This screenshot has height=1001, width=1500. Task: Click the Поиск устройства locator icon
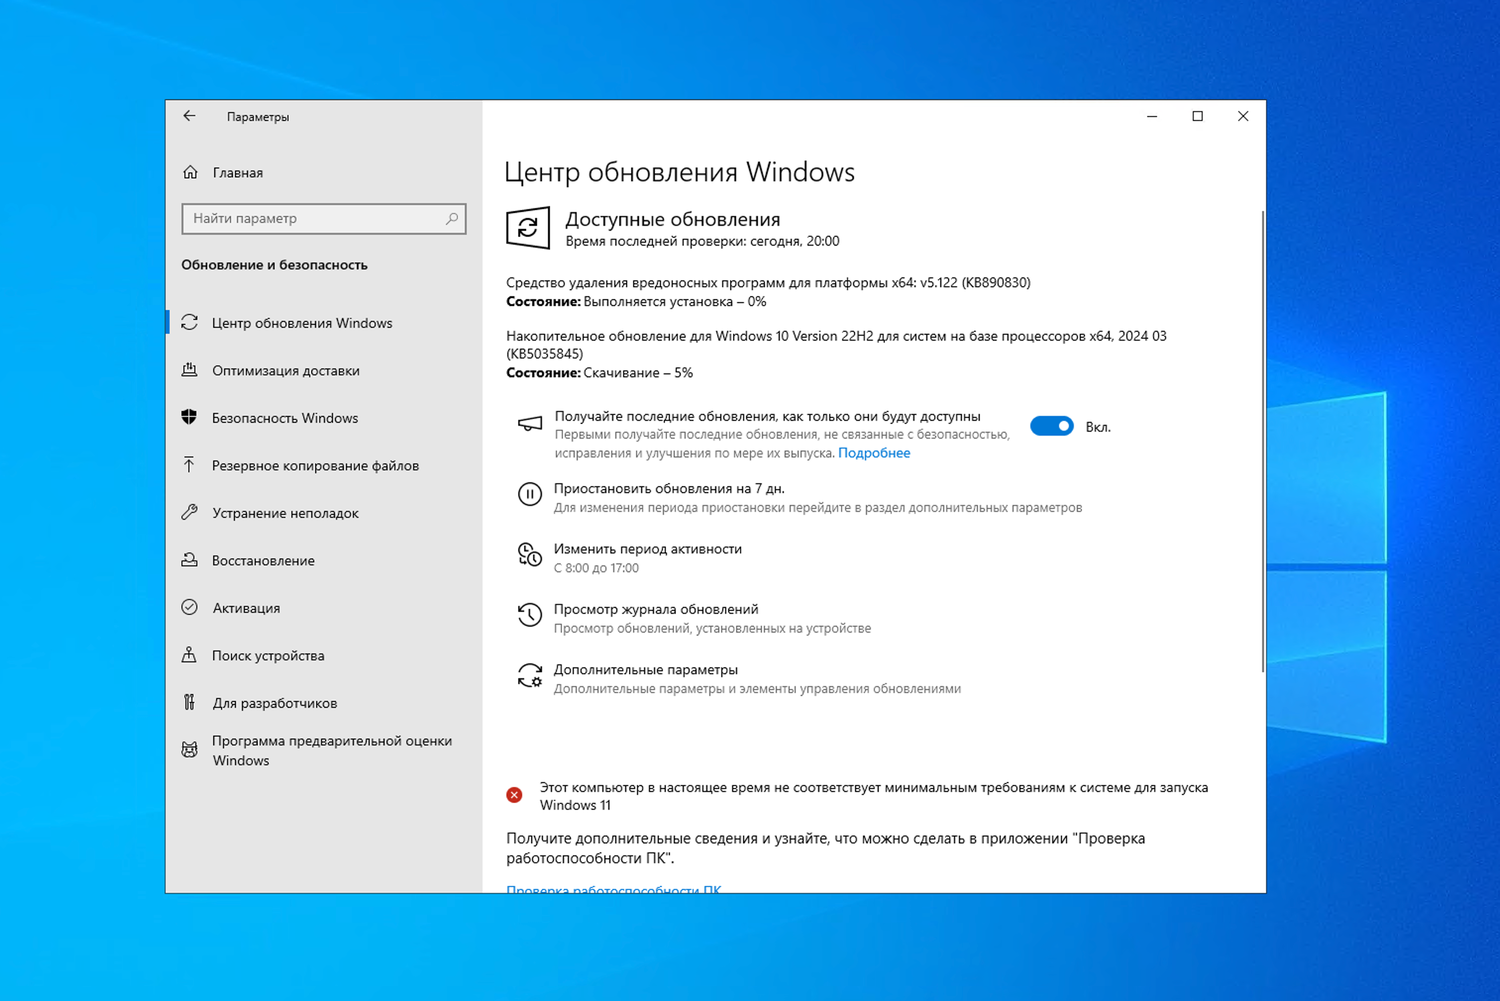point(189,655)
